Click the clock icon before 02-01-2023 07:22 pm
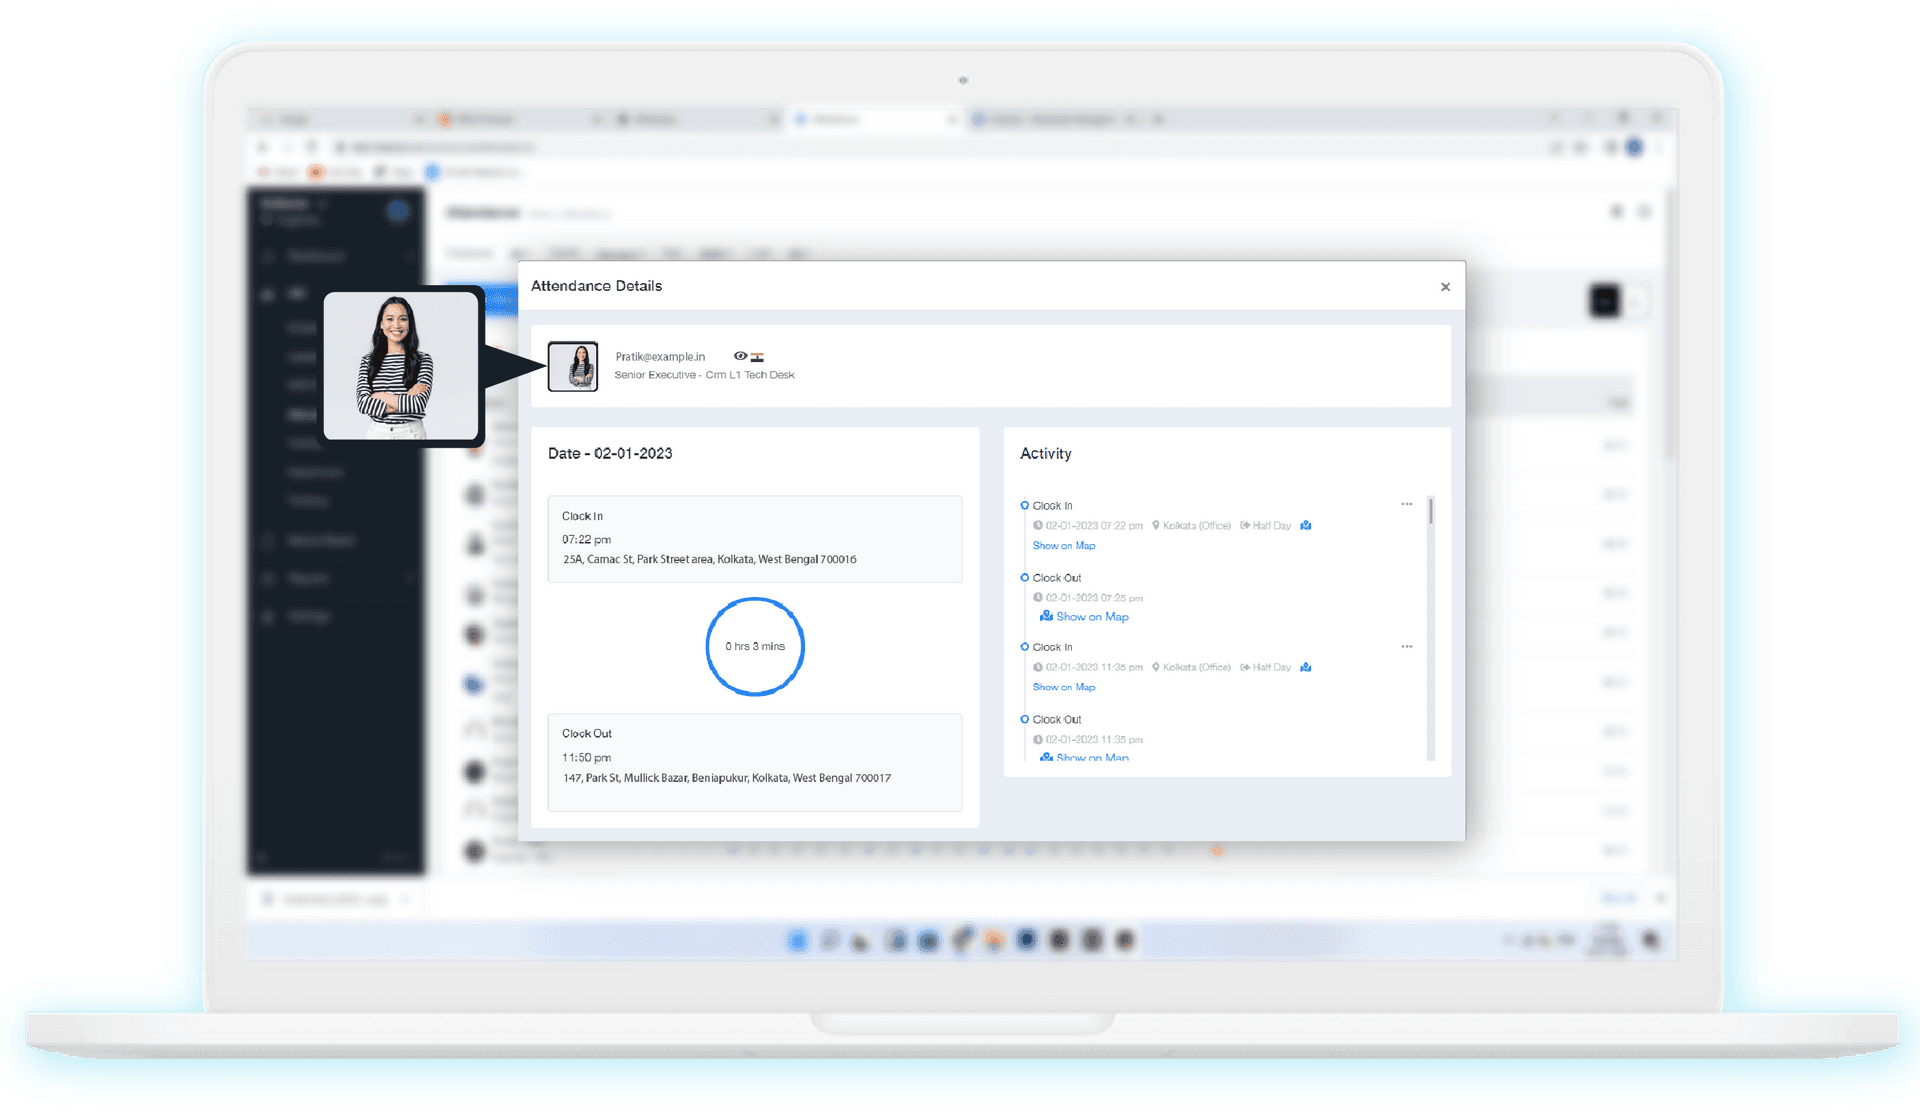This screenshot has width=1920, height=1113. click(x=1038, y=525)
